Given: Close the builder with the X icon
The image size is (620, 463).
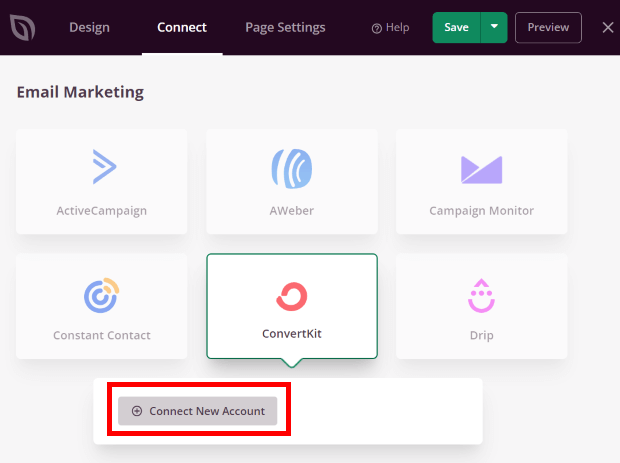Looking at the screenshot, I should (x=608, y=27).
